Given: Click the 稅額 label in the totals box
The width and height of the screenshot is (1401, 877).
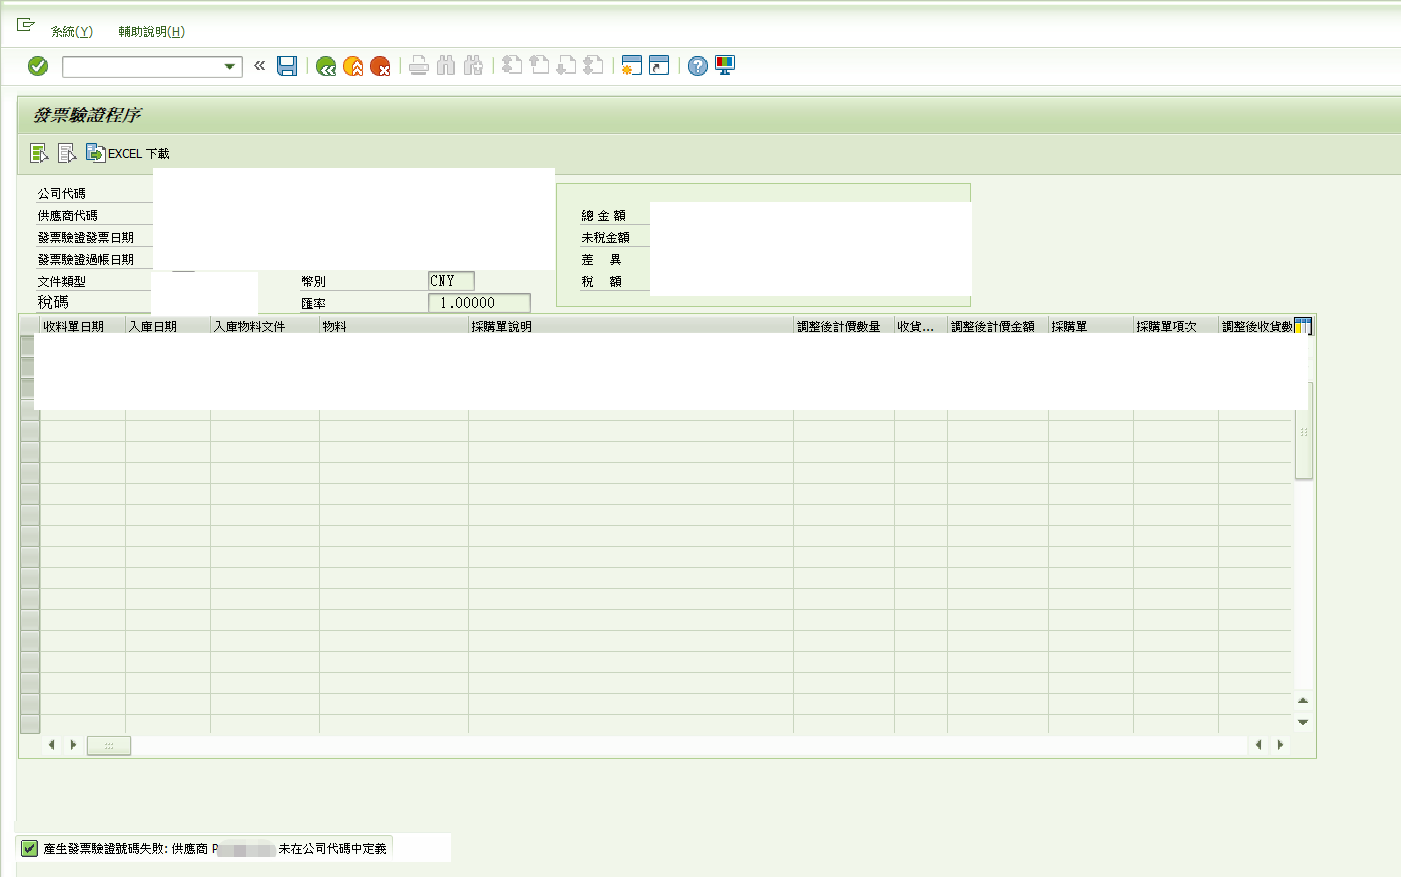Looking at the screenshot, I should (602, 281).
